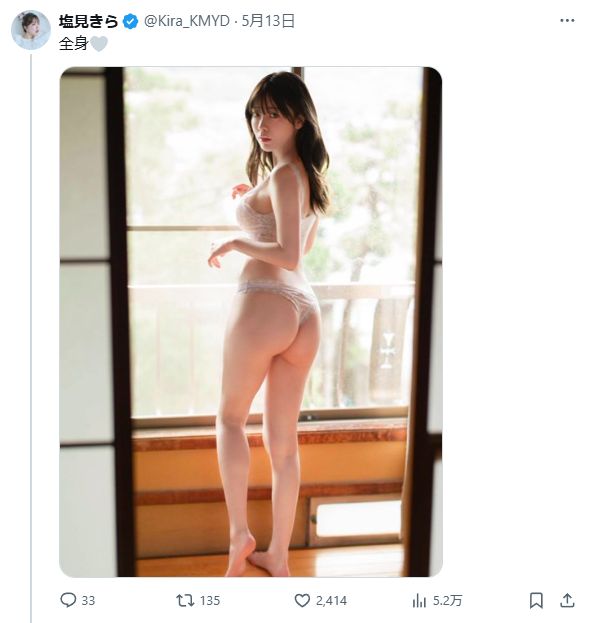This screenshot has height=623, width=590.
Task: Repost using the retweet arrows icon
Action: tap(185, 600)
